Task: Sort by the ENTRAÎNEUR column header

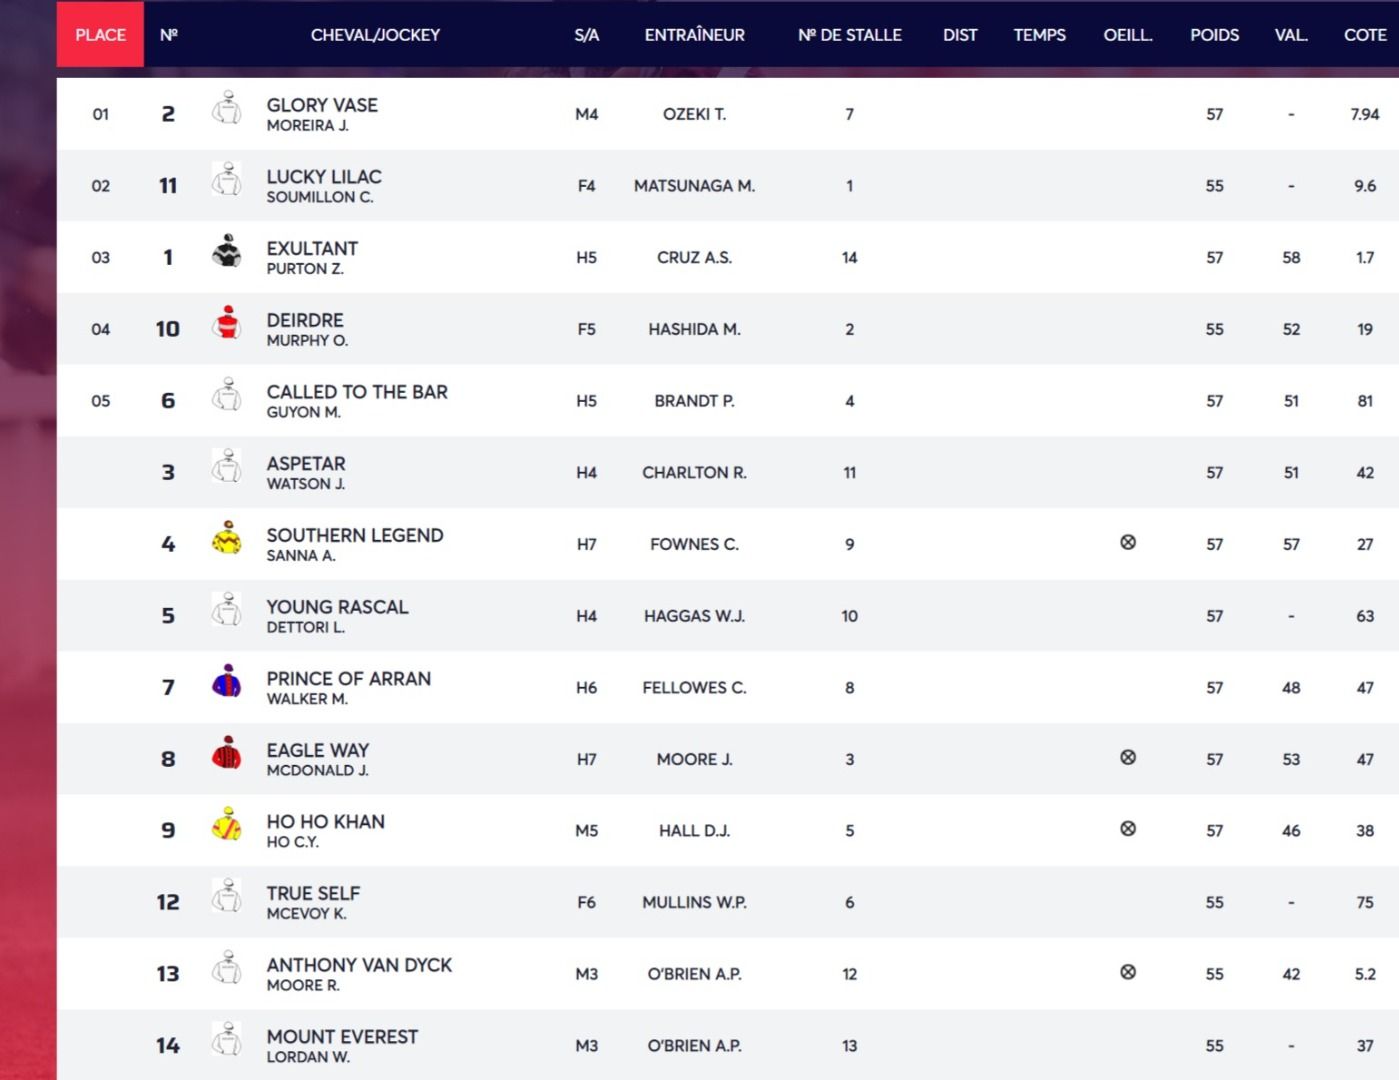Action: click(x=694, y=34)
